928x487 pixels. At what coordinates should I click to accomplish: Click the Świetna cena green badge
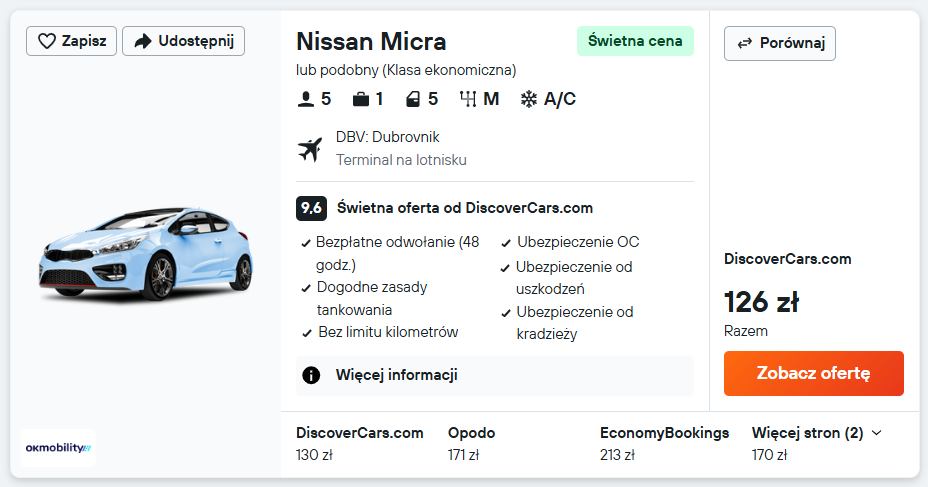635,41
